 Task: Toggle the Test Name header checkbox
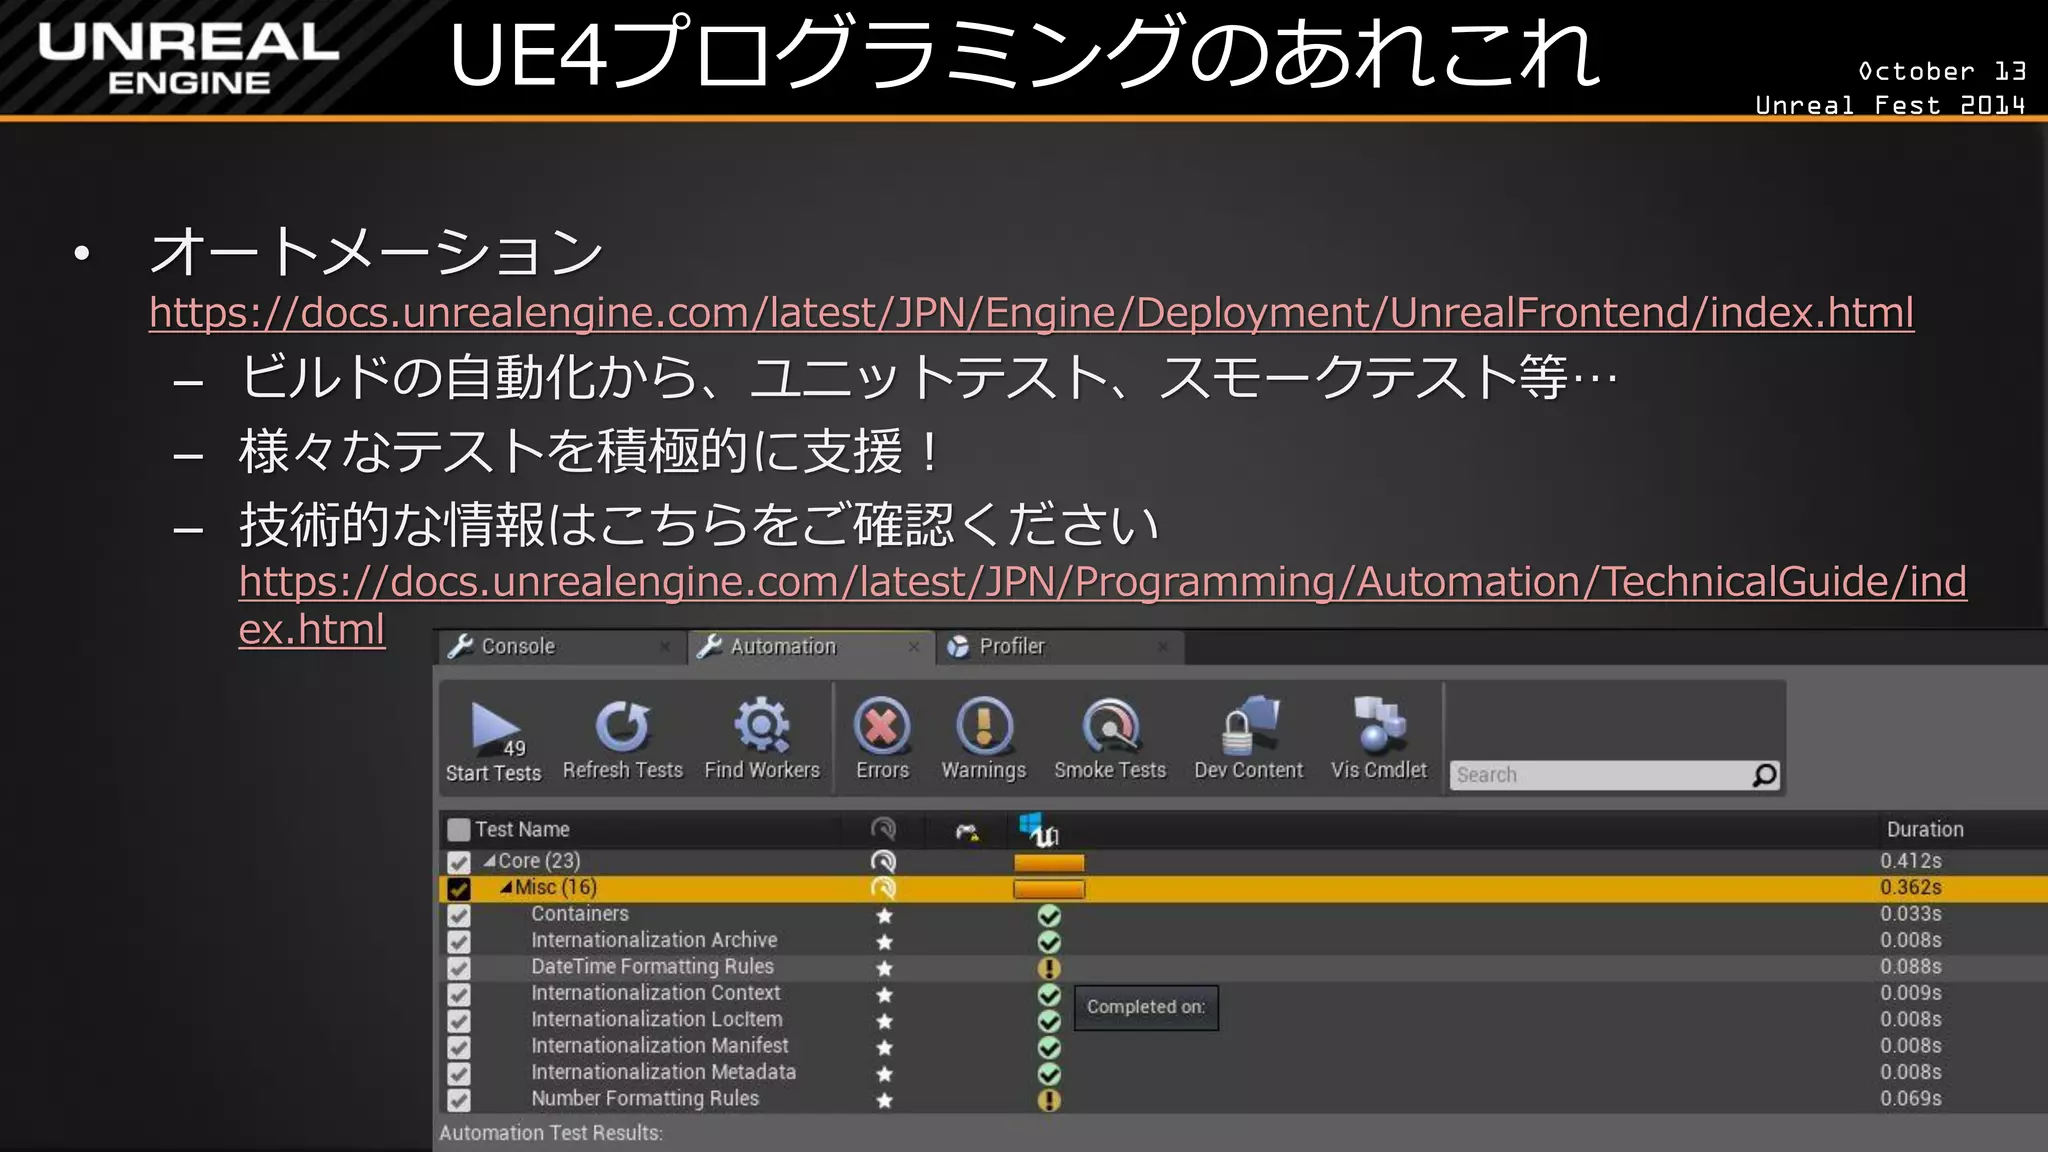[459, 829]
